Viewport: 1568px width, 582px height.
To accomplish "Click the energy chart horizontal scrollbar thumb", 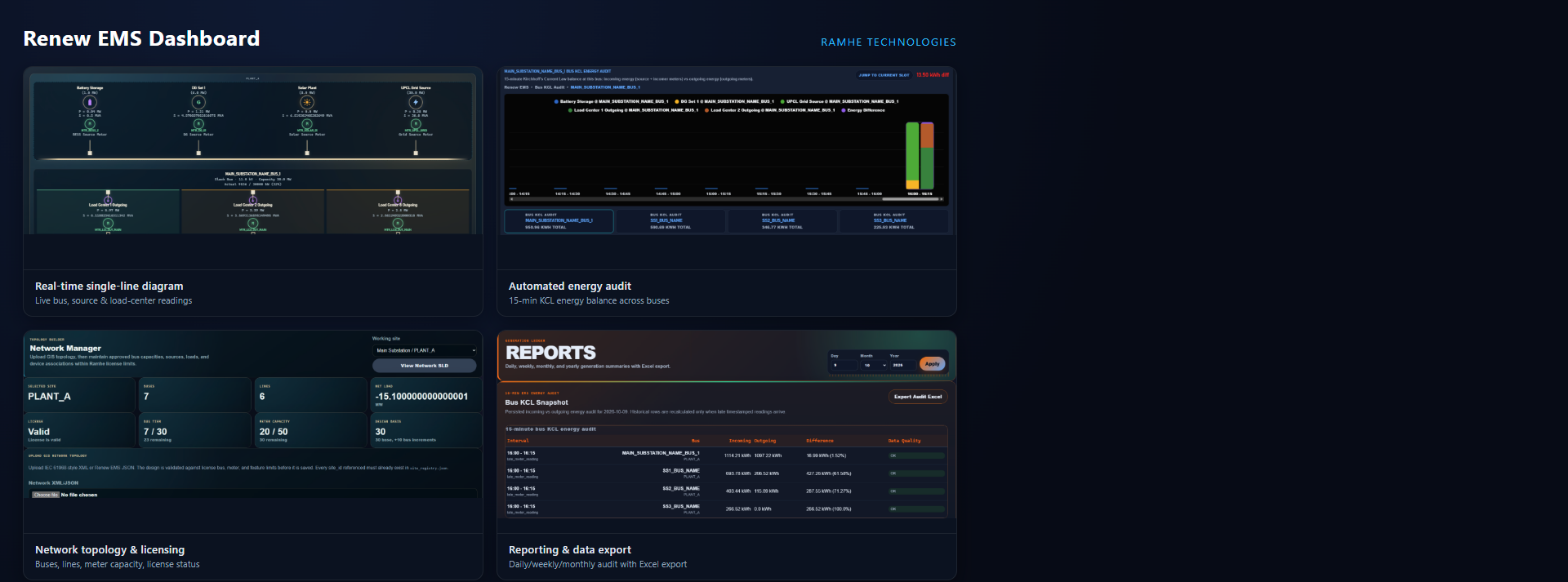I will click(x=909, y=199).
